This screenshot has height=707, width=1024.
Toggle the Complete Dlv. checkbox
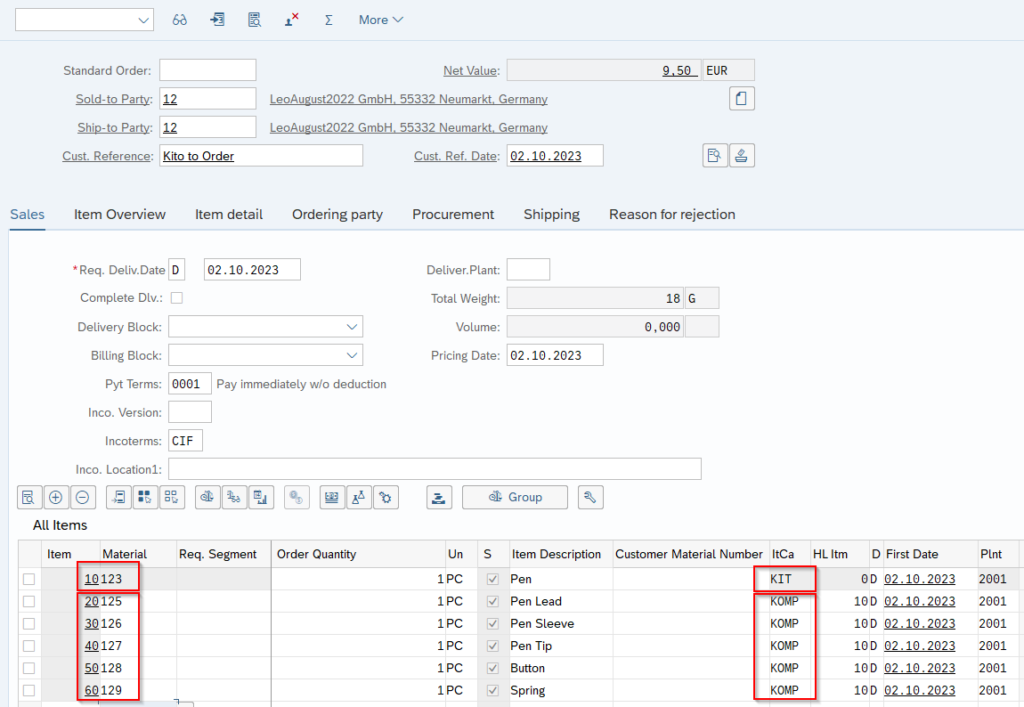pos(176,298)
